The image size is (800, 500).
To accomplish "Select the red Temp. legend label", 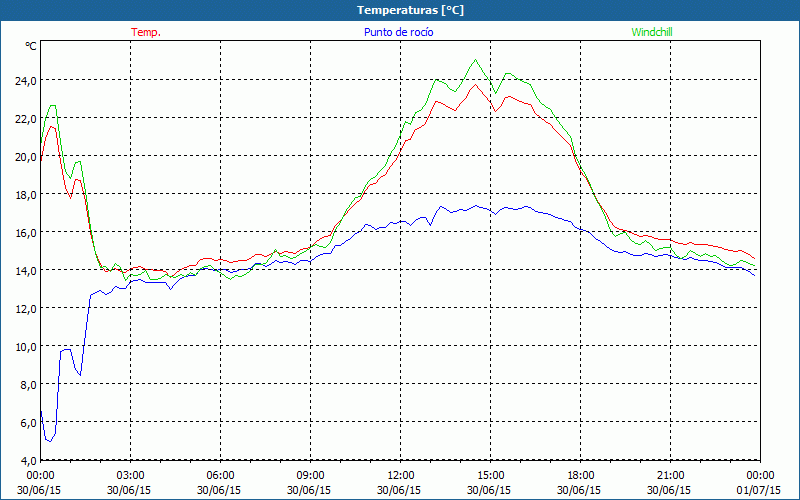I will 146,32.
